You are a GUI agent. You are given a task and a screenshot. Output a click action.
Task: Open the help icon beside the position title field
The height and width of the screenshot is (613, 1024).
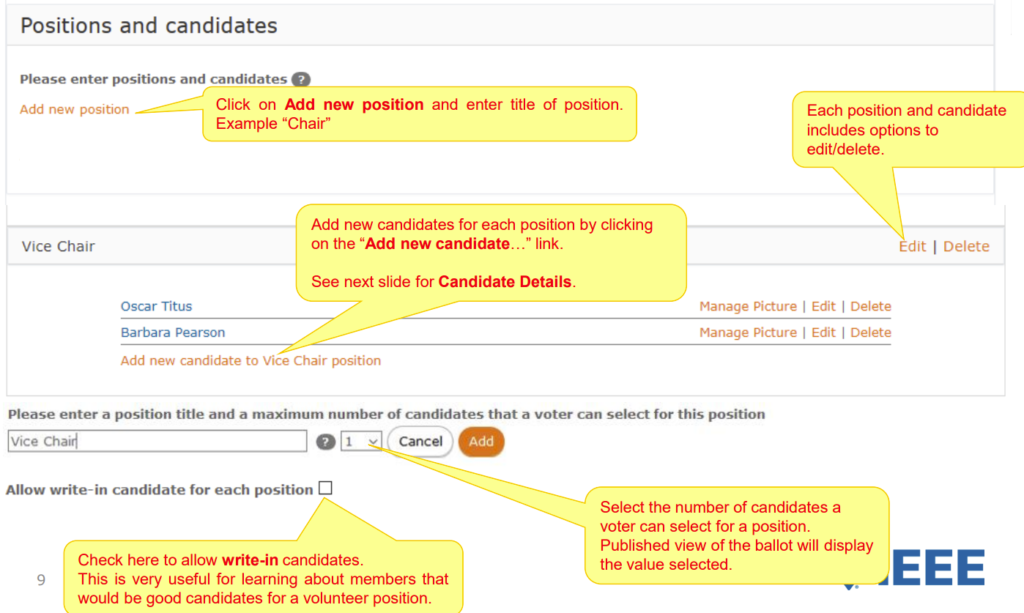tap(325, 441)
